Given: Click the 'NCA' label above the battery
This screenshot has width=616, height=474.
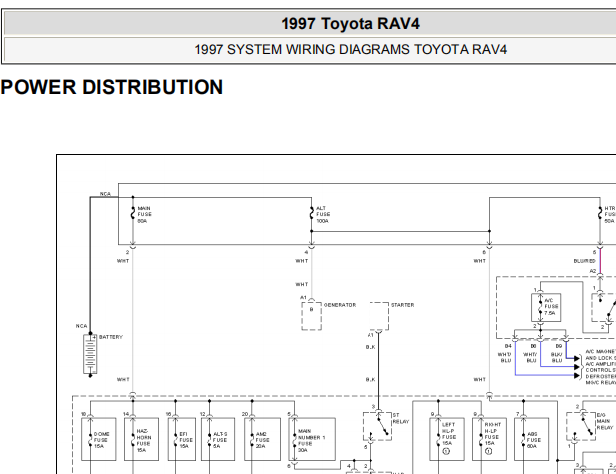Looking at the screenshot, I should click(81, 326).
